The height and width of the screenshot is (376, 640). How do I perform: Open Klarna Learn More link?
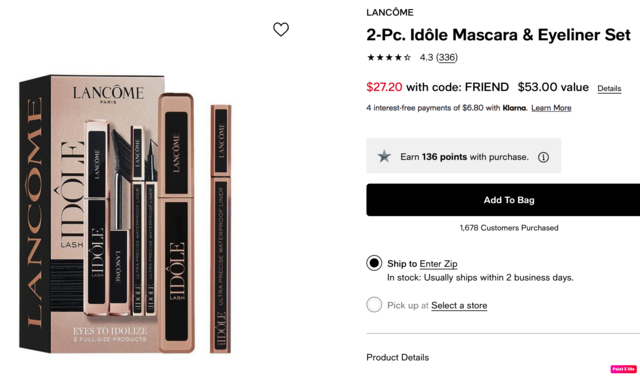click(551, 108)
